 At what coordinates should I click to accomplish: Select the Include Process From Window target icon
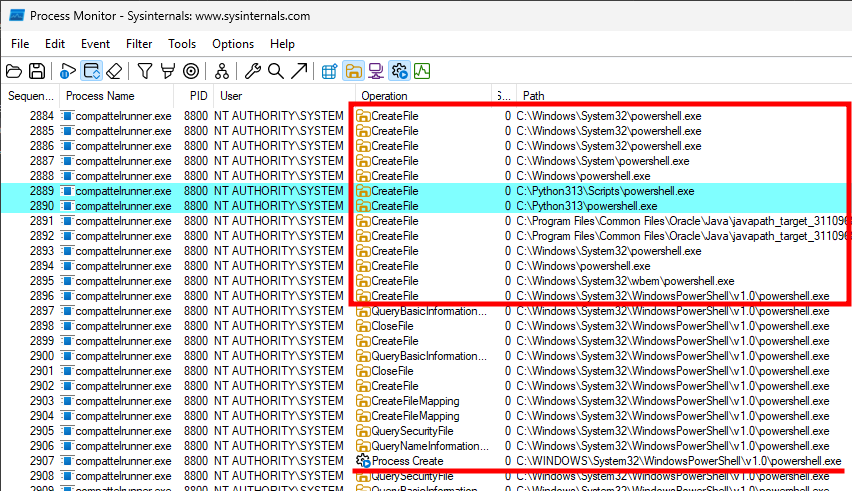click(x=191, y=71)
